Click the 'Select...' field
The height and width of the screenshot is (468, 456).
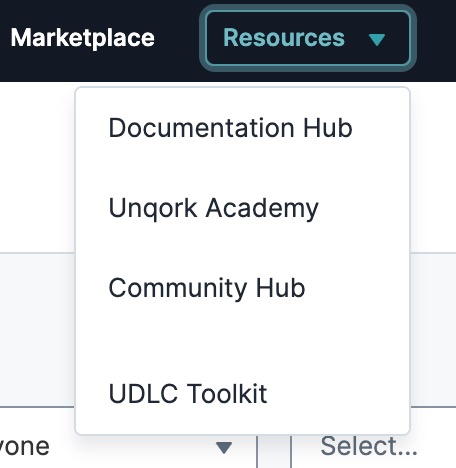[x=373, y=447]
